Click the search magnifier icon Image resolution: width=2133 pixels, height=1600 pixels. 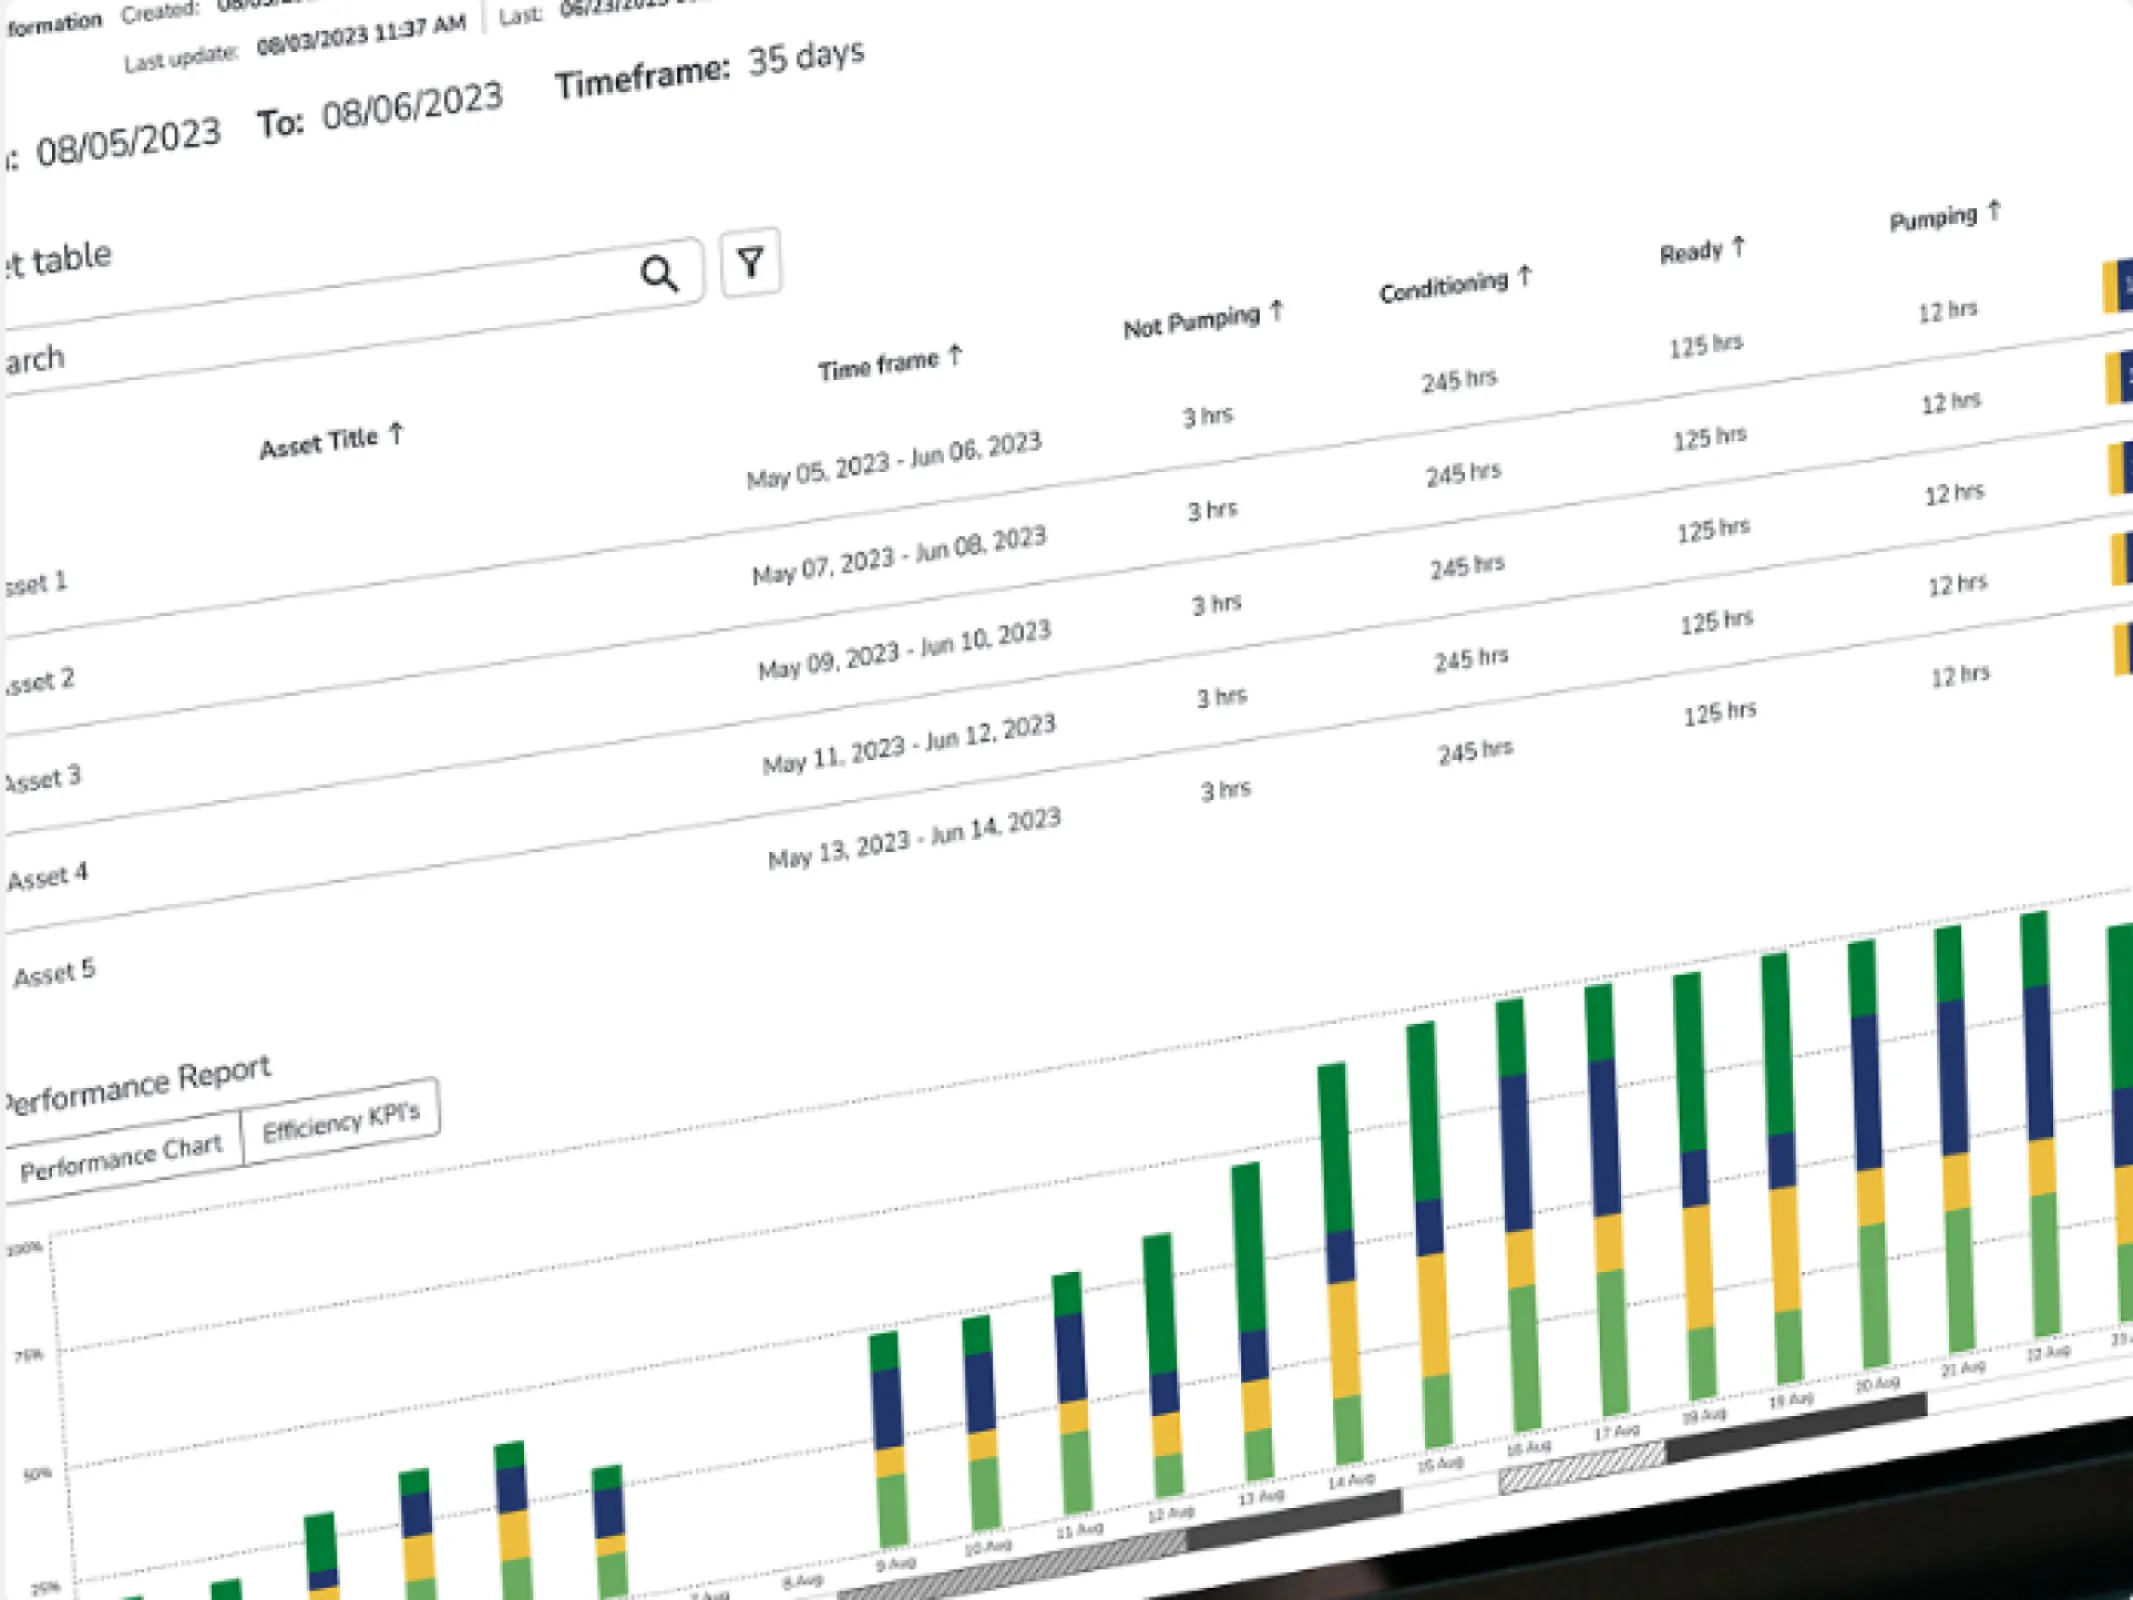tap(659, 273)
